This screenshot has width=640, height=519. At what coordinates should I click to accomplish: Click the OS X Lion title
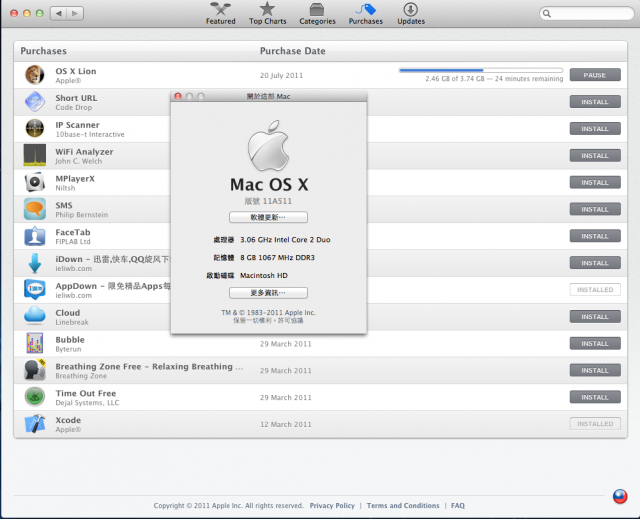[76, 71]
